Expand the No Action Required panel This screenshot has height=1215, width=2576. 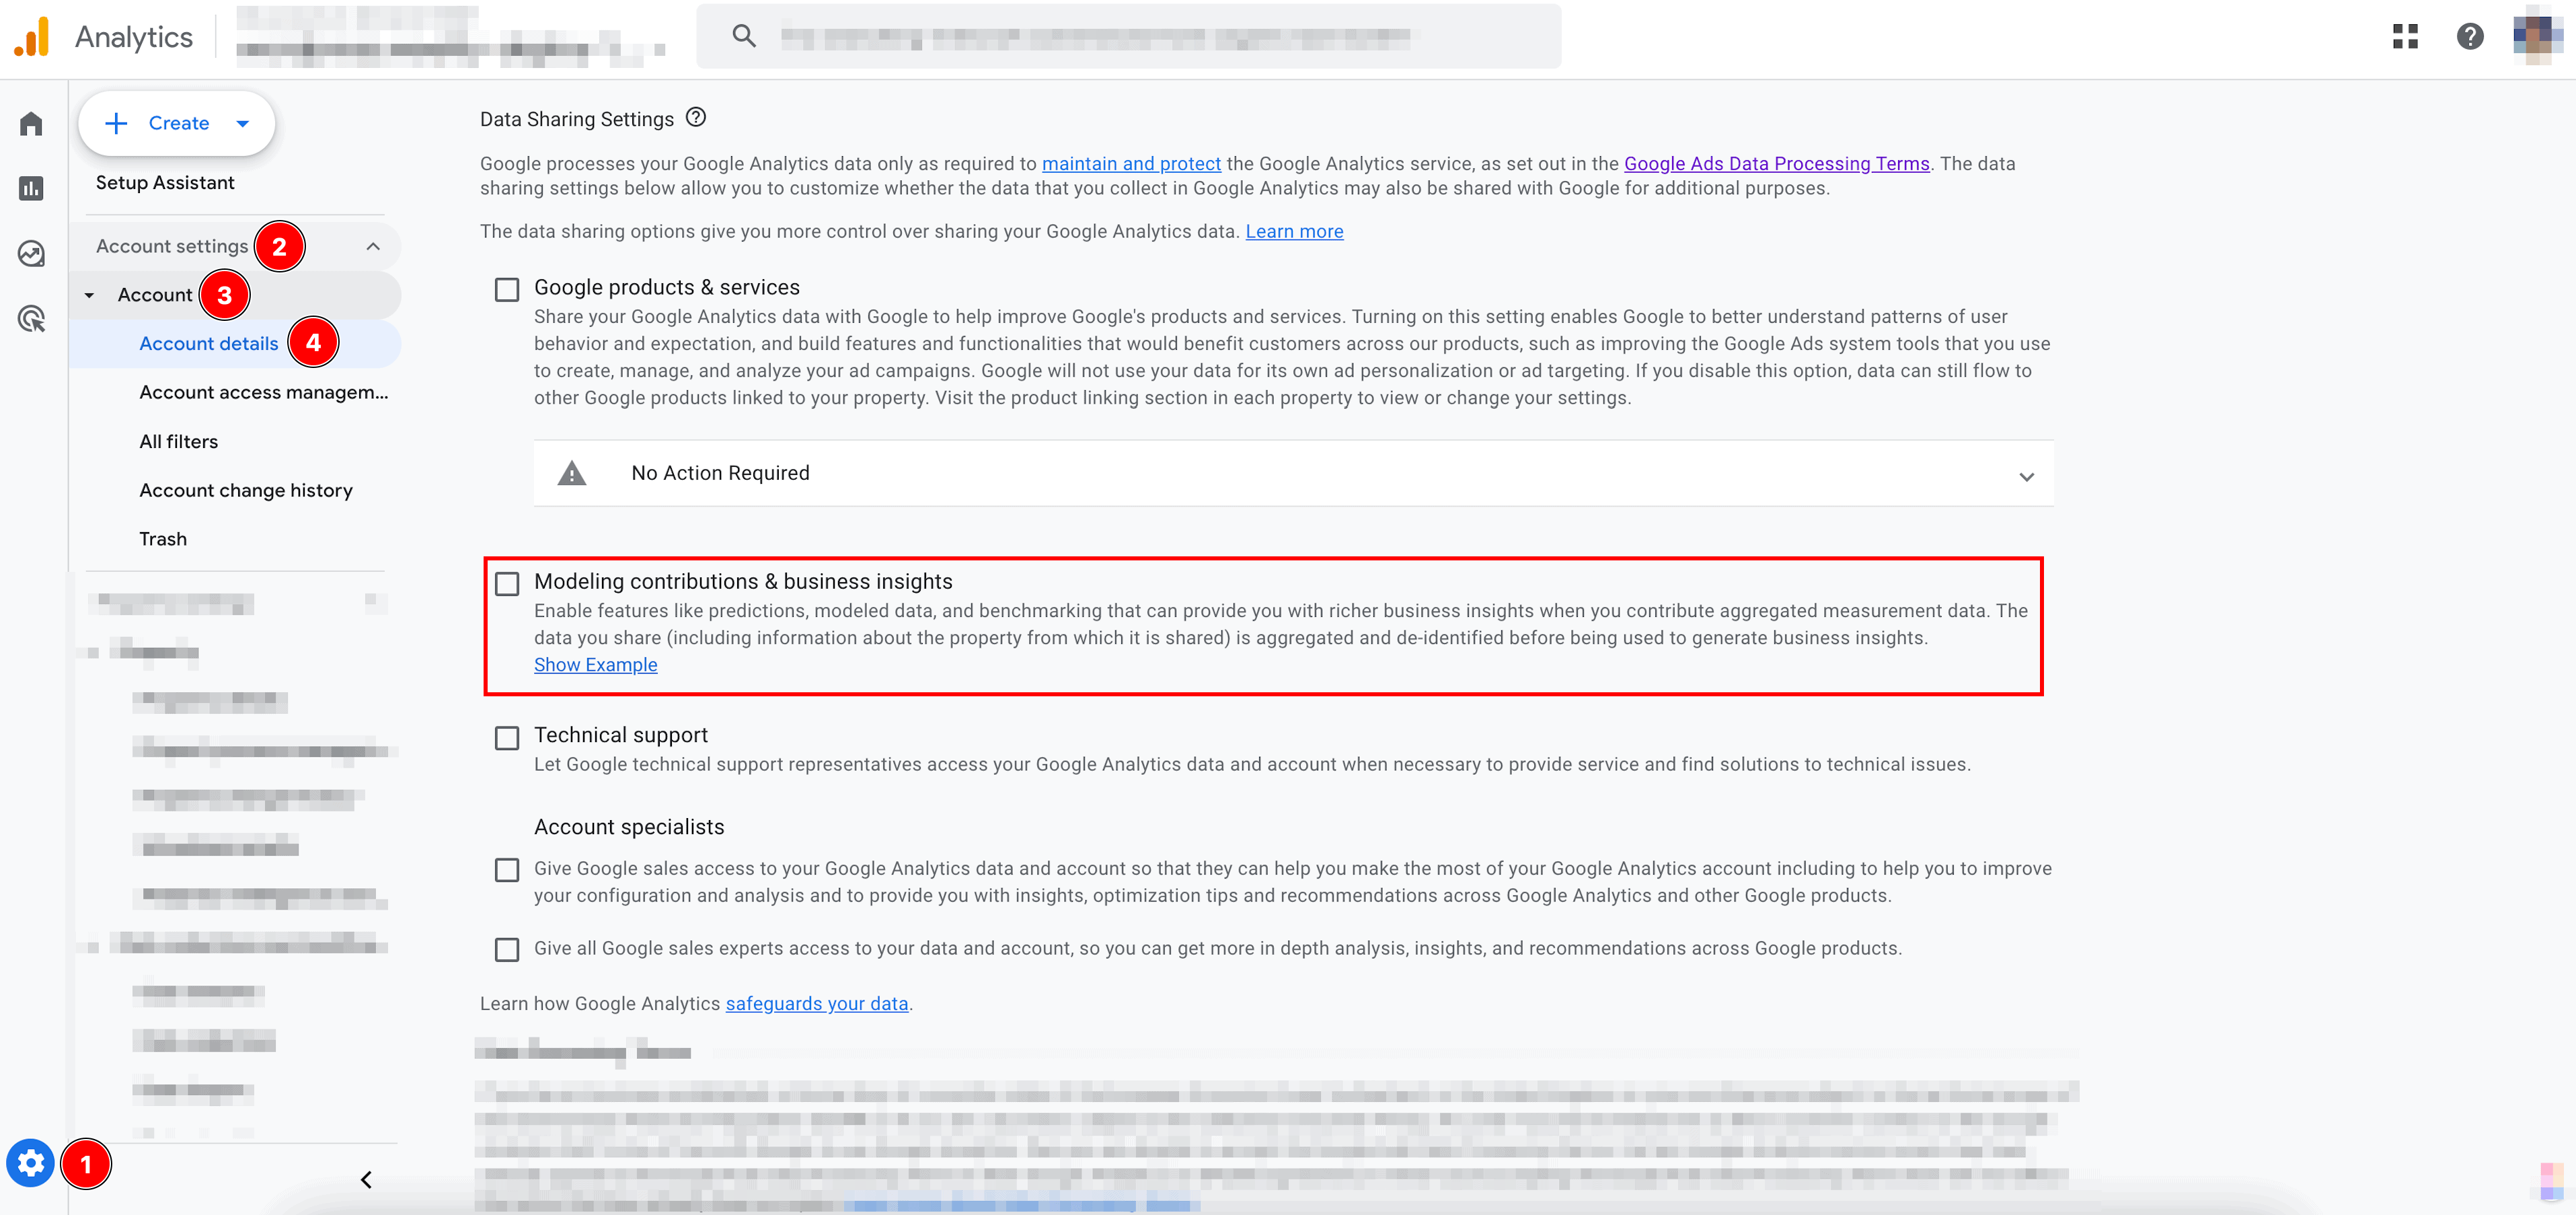point(2026,476)
